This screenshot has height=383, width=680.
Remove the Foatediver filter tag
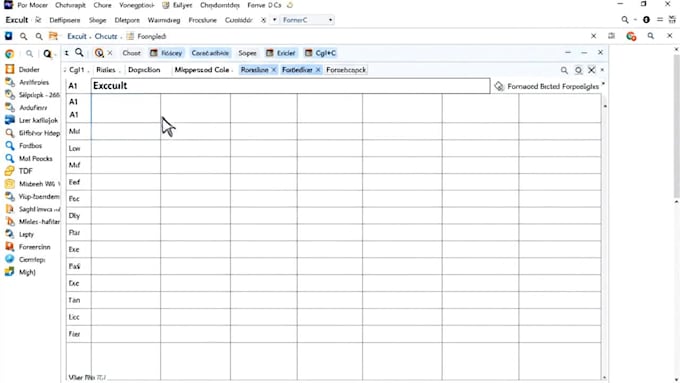coord(318,70)
